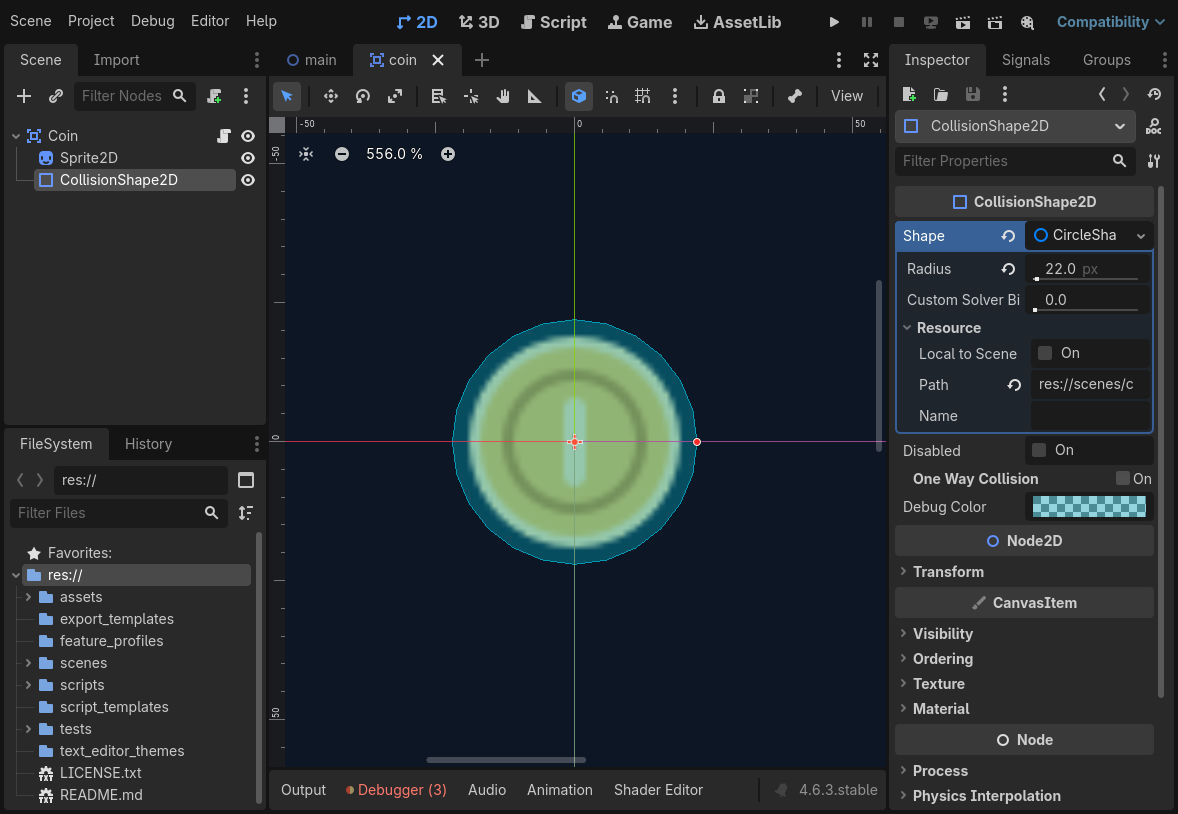Toggle FileSystem split mode
Image resolution: width=1178 pixels, height=814 pixels.
tap(246, 480)
